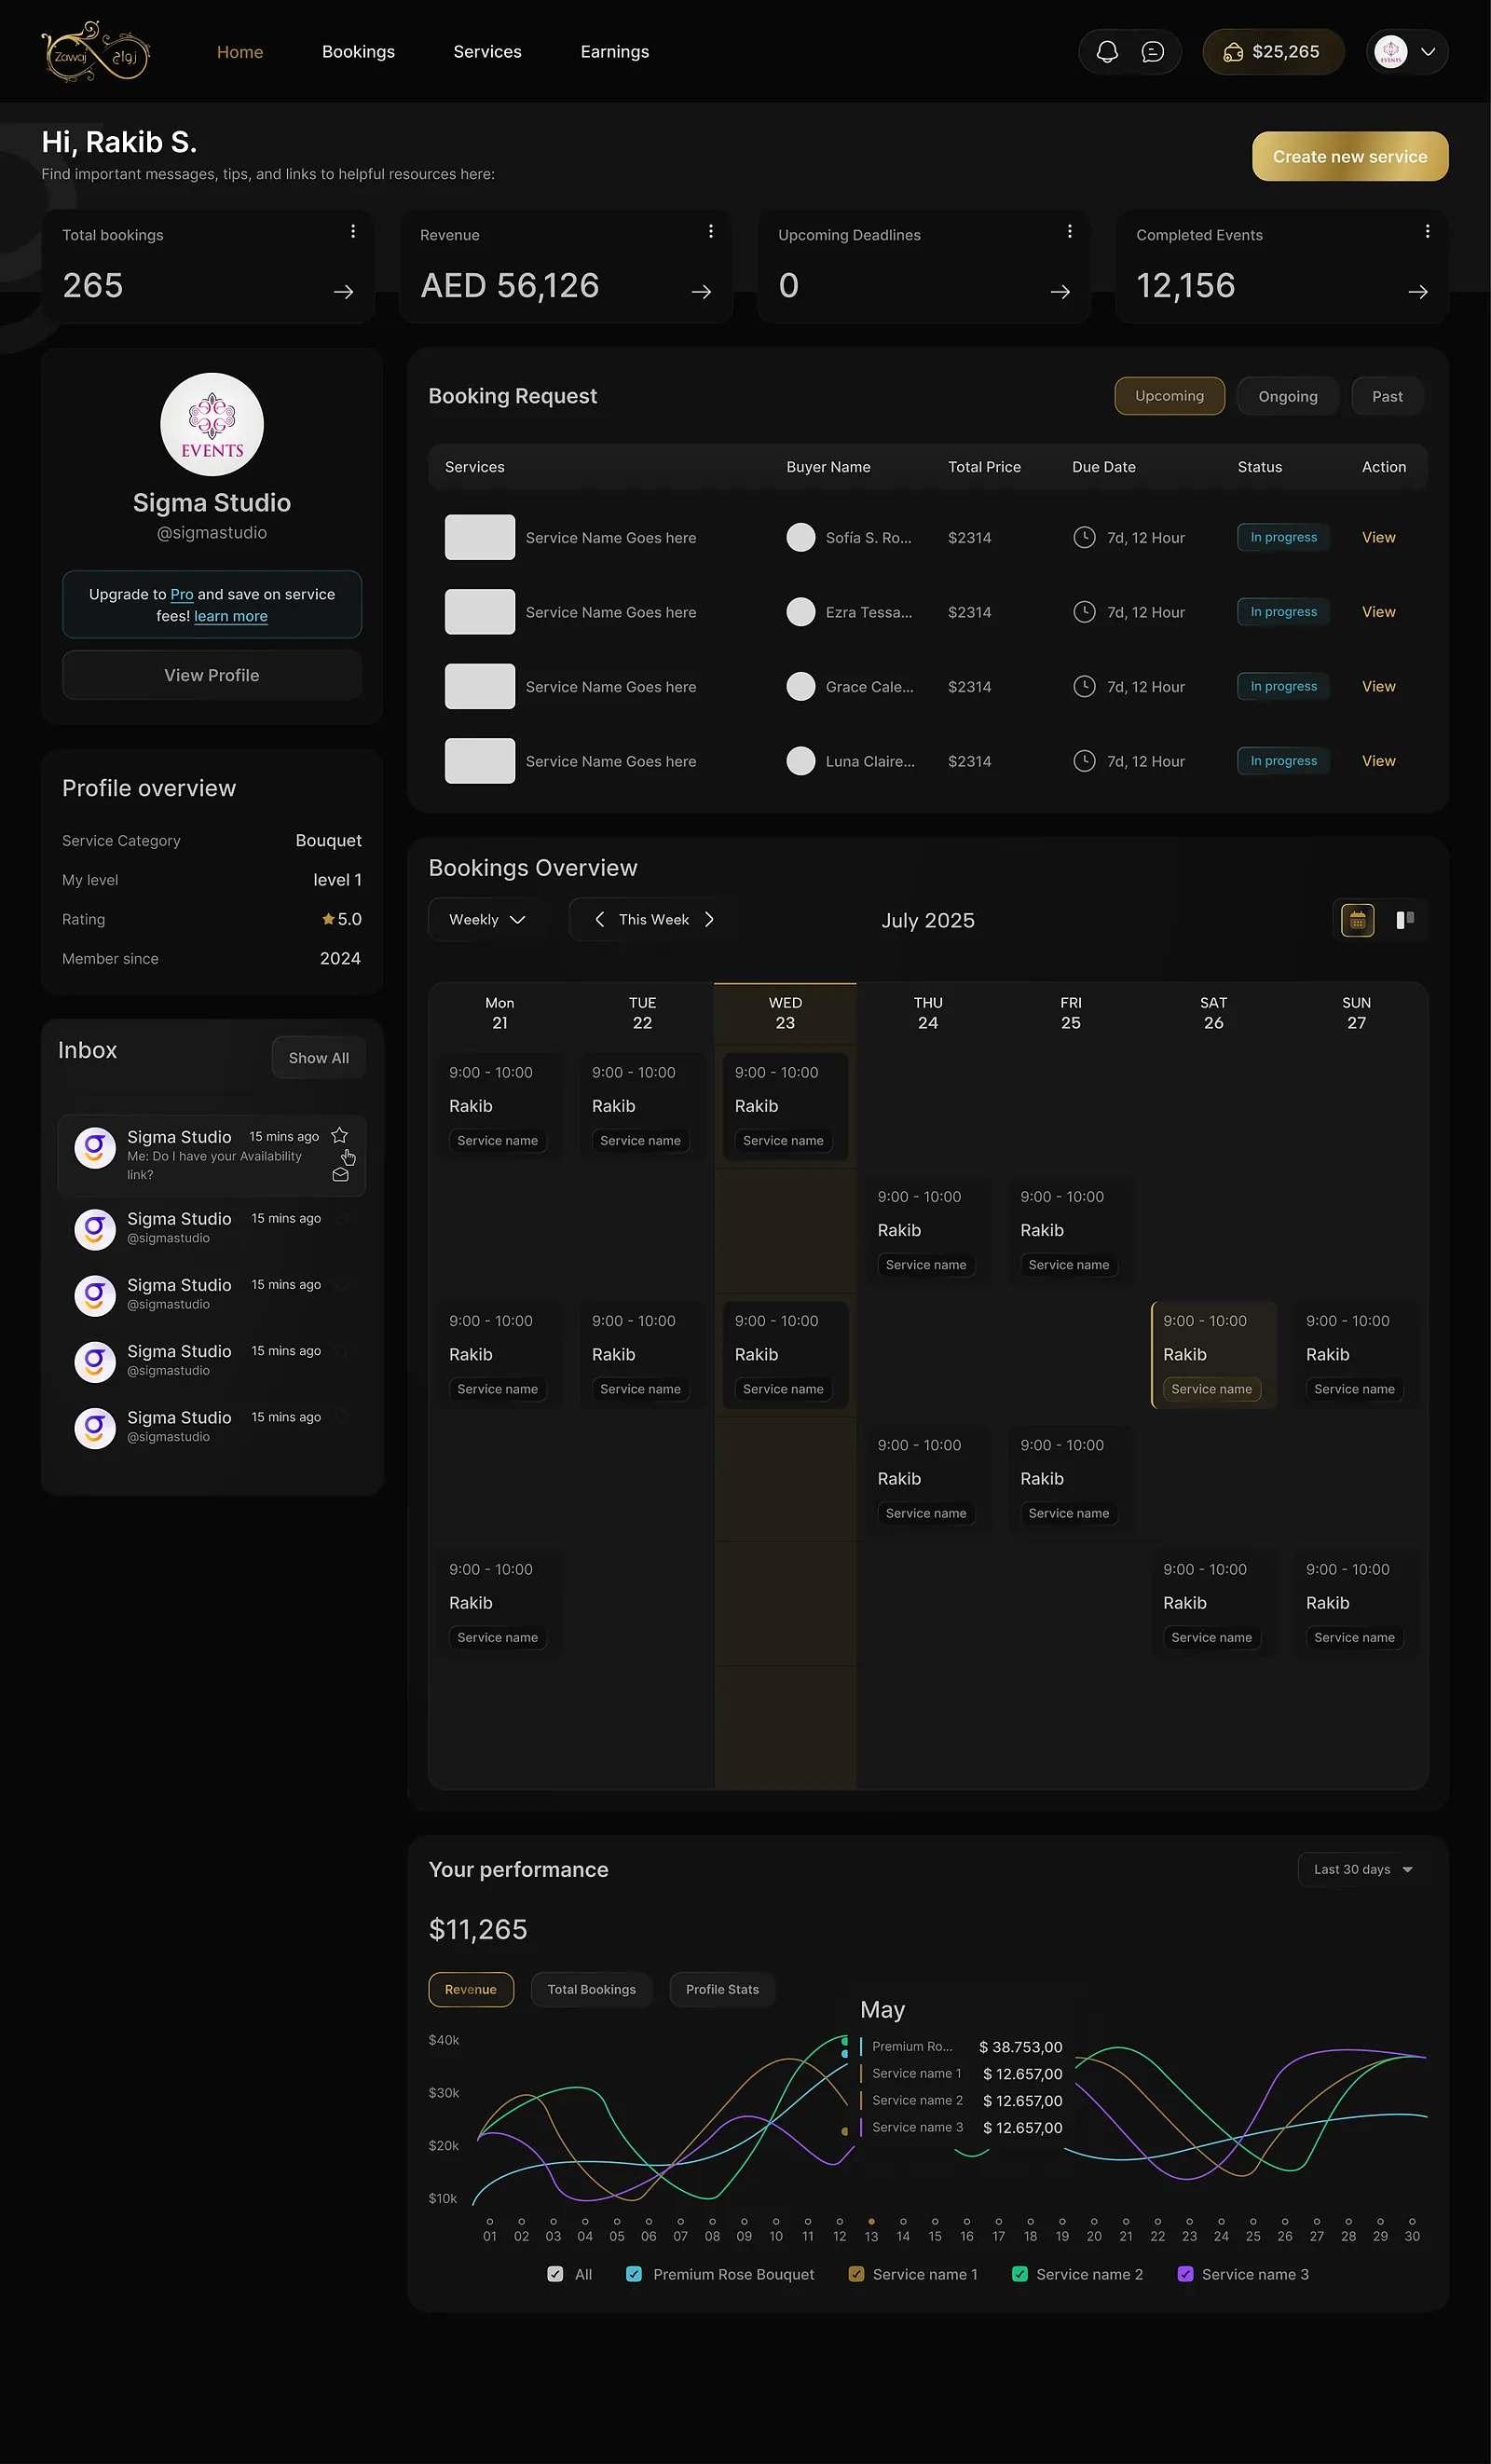Click the Sigma Studio Events avatar
The height and width of the screenshot is (2464, 1491).
212,425
